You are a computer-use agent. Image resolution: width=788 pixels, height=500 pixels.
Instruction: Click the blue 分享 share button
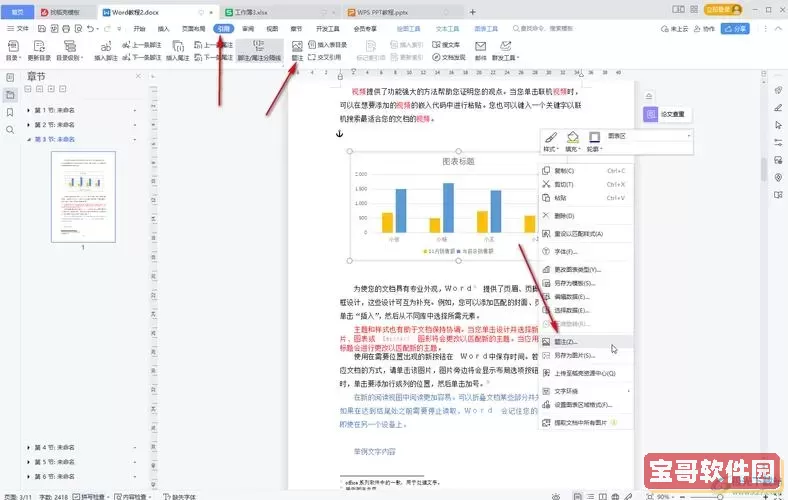click(735, 29)
